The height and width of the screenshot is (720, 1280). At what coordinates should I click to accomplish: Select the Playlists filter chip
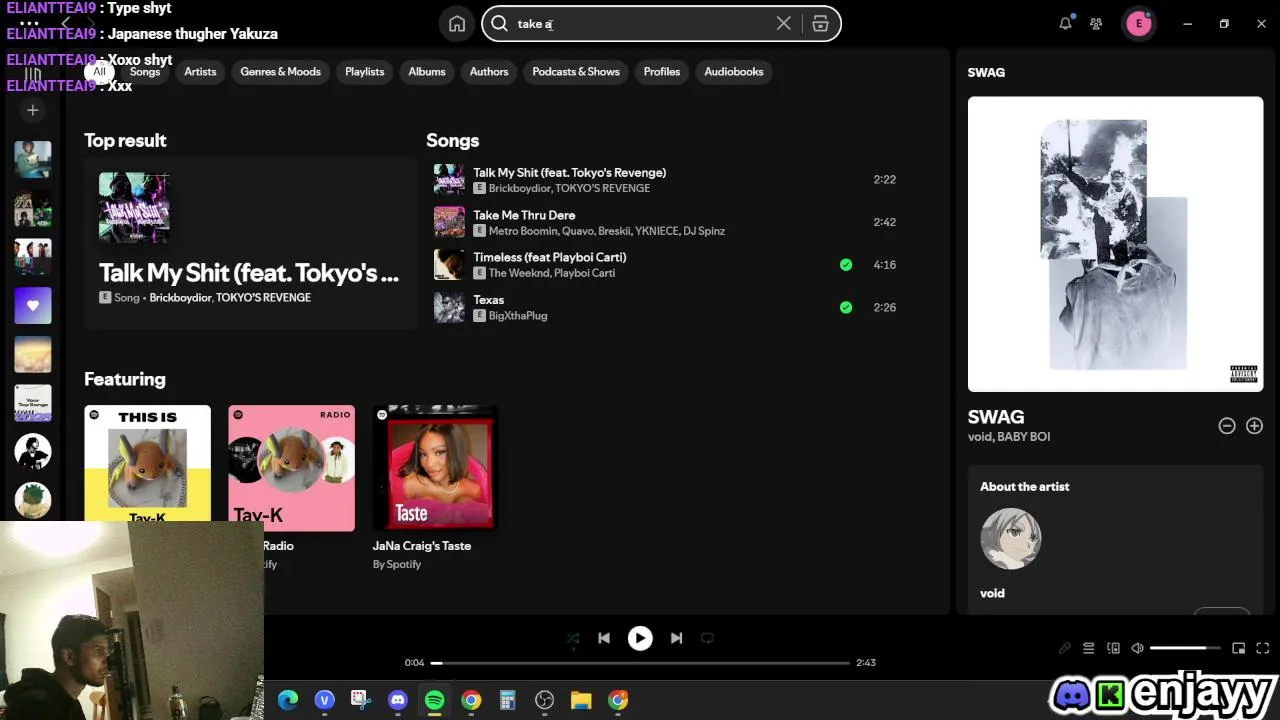(364, 72)
